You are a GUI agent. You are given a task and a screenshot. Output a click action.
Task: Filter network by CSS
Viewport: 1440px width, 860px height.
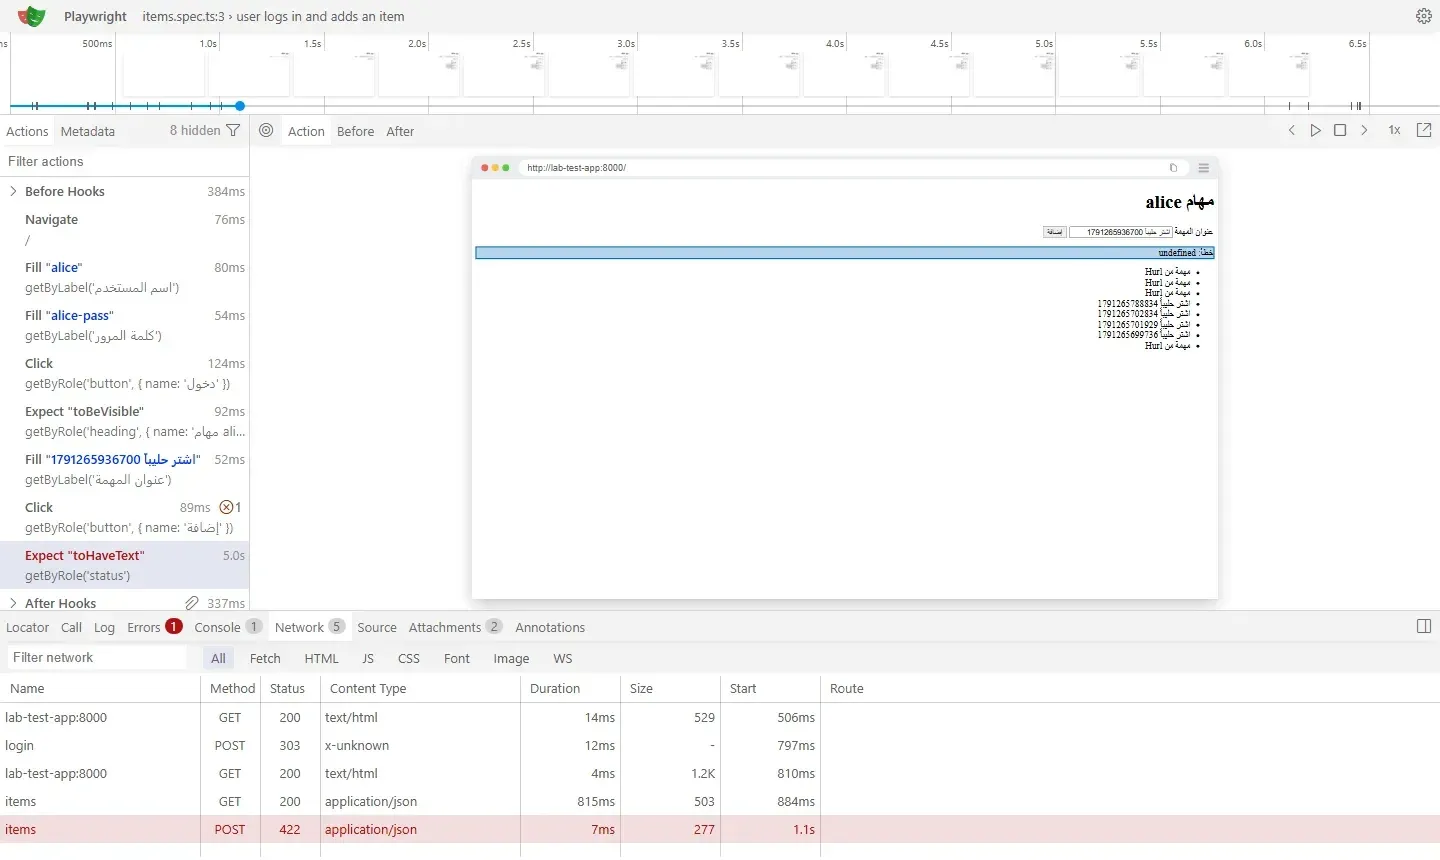(409, 658)
